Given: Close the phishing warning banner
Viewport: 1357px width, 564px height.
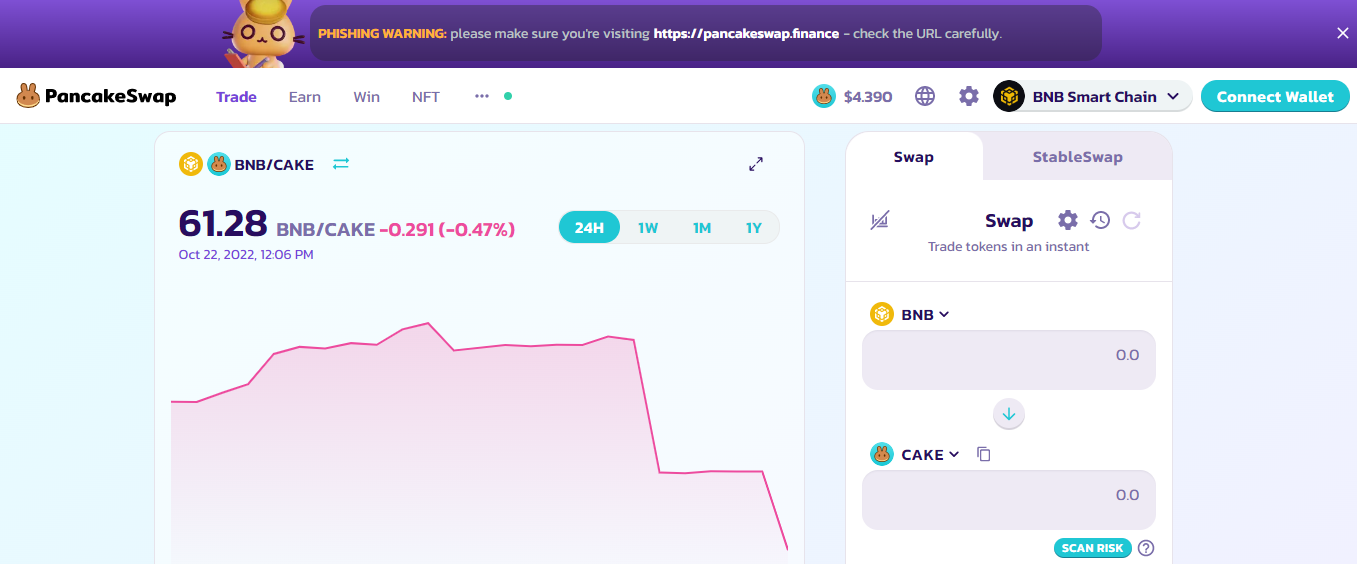Looking at the screenshot, I should [x=1342, y=33].
